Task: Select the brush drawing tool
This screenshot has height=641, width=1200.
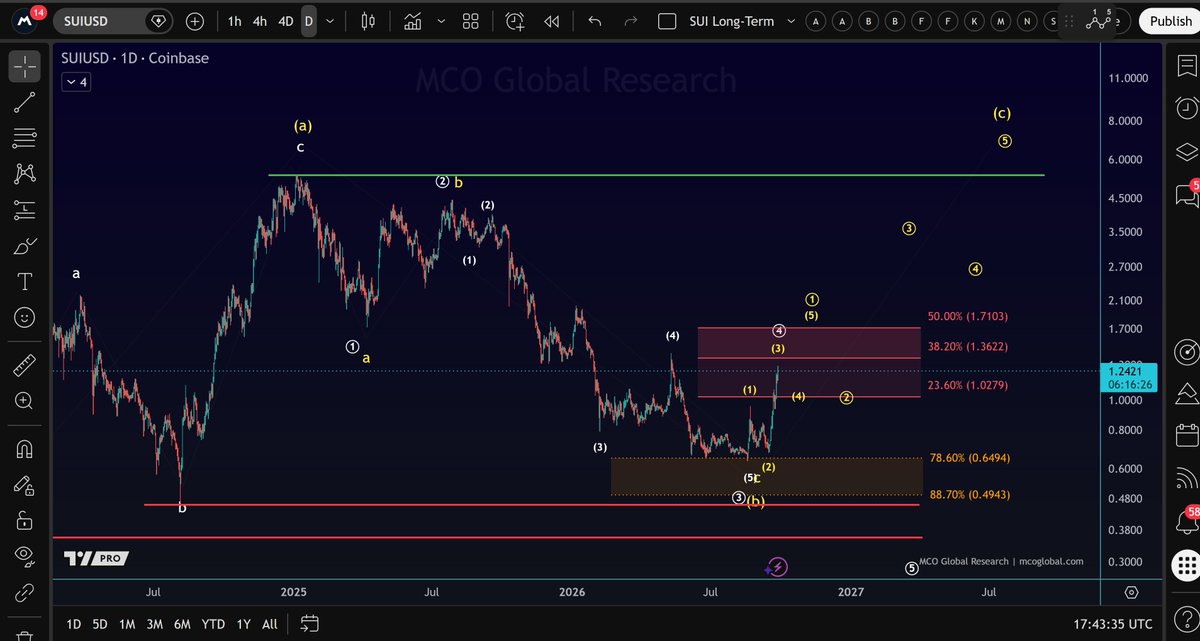Action: pos(25,245)
